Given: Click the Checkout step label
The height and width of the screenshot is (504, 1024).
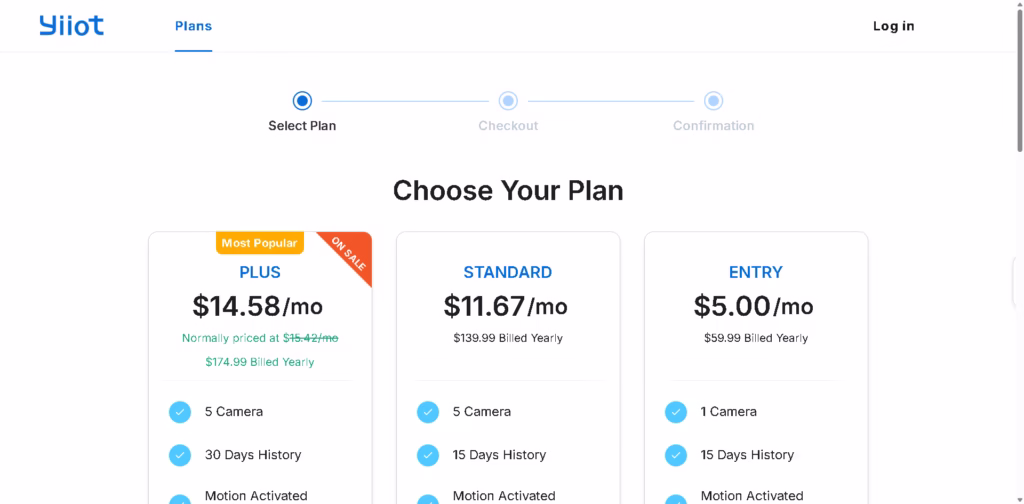Looking at the screenshot, I should tap(508, 126).
